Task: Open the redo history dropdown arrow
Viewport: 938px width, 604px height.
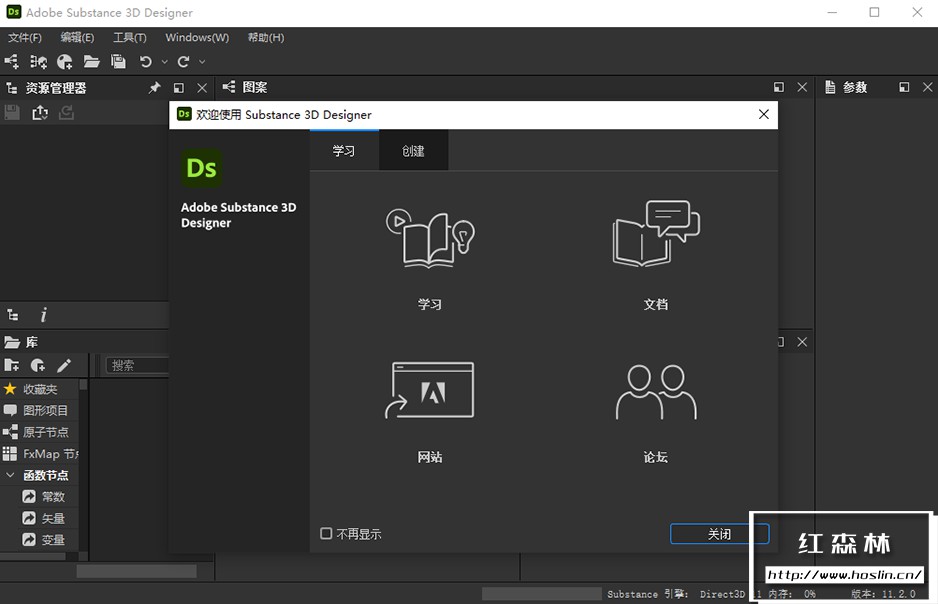Action: point(202,62)
